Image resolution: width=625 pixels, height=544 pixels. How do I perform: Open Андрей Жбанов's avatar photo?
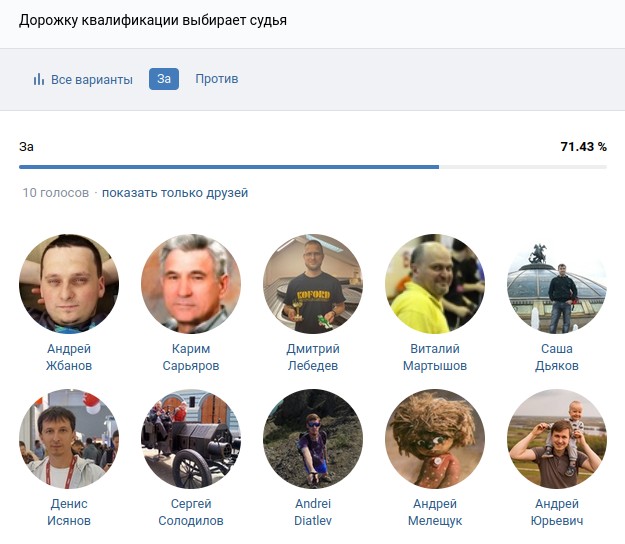point(69,284)
